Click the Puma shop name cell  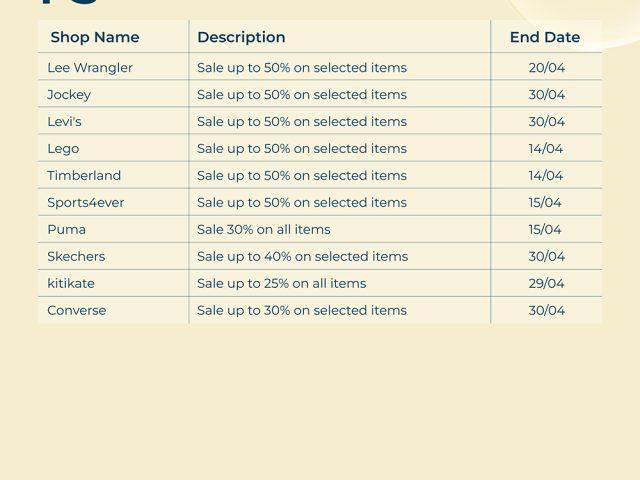tap(67, 230)
